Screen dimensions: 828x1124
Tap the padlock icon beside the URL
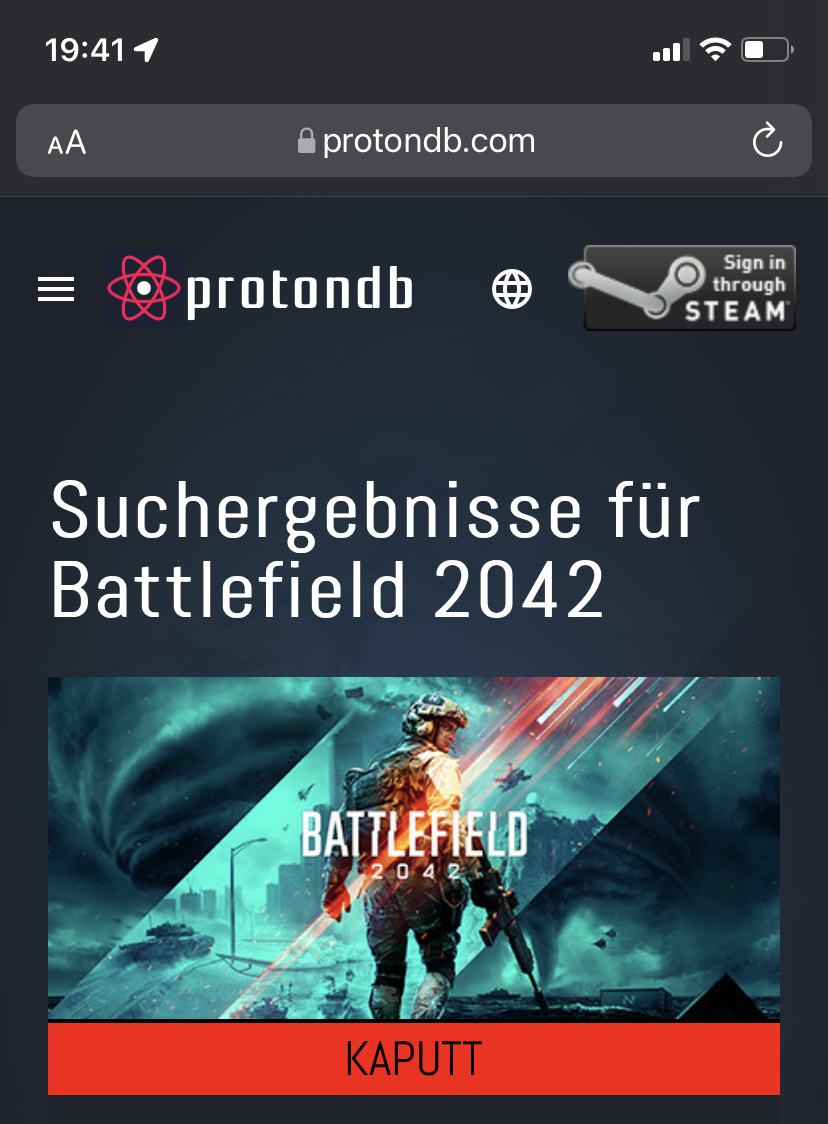tap(306, 141)
